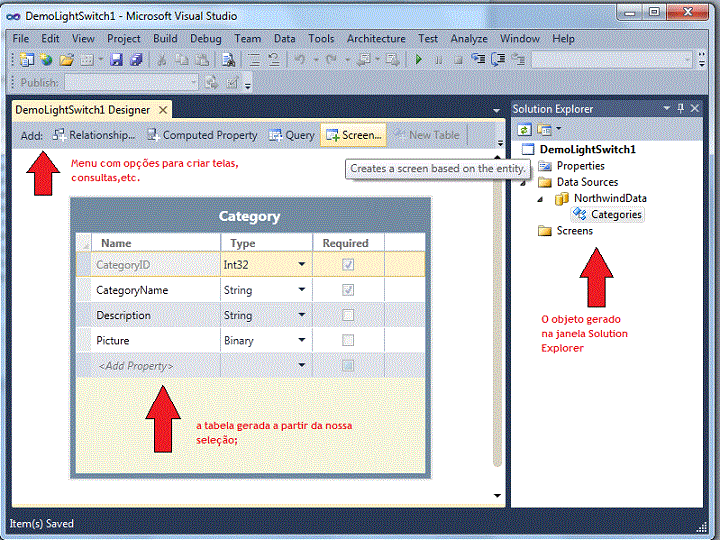Click the Open File folder icon

tap(66, 60)
